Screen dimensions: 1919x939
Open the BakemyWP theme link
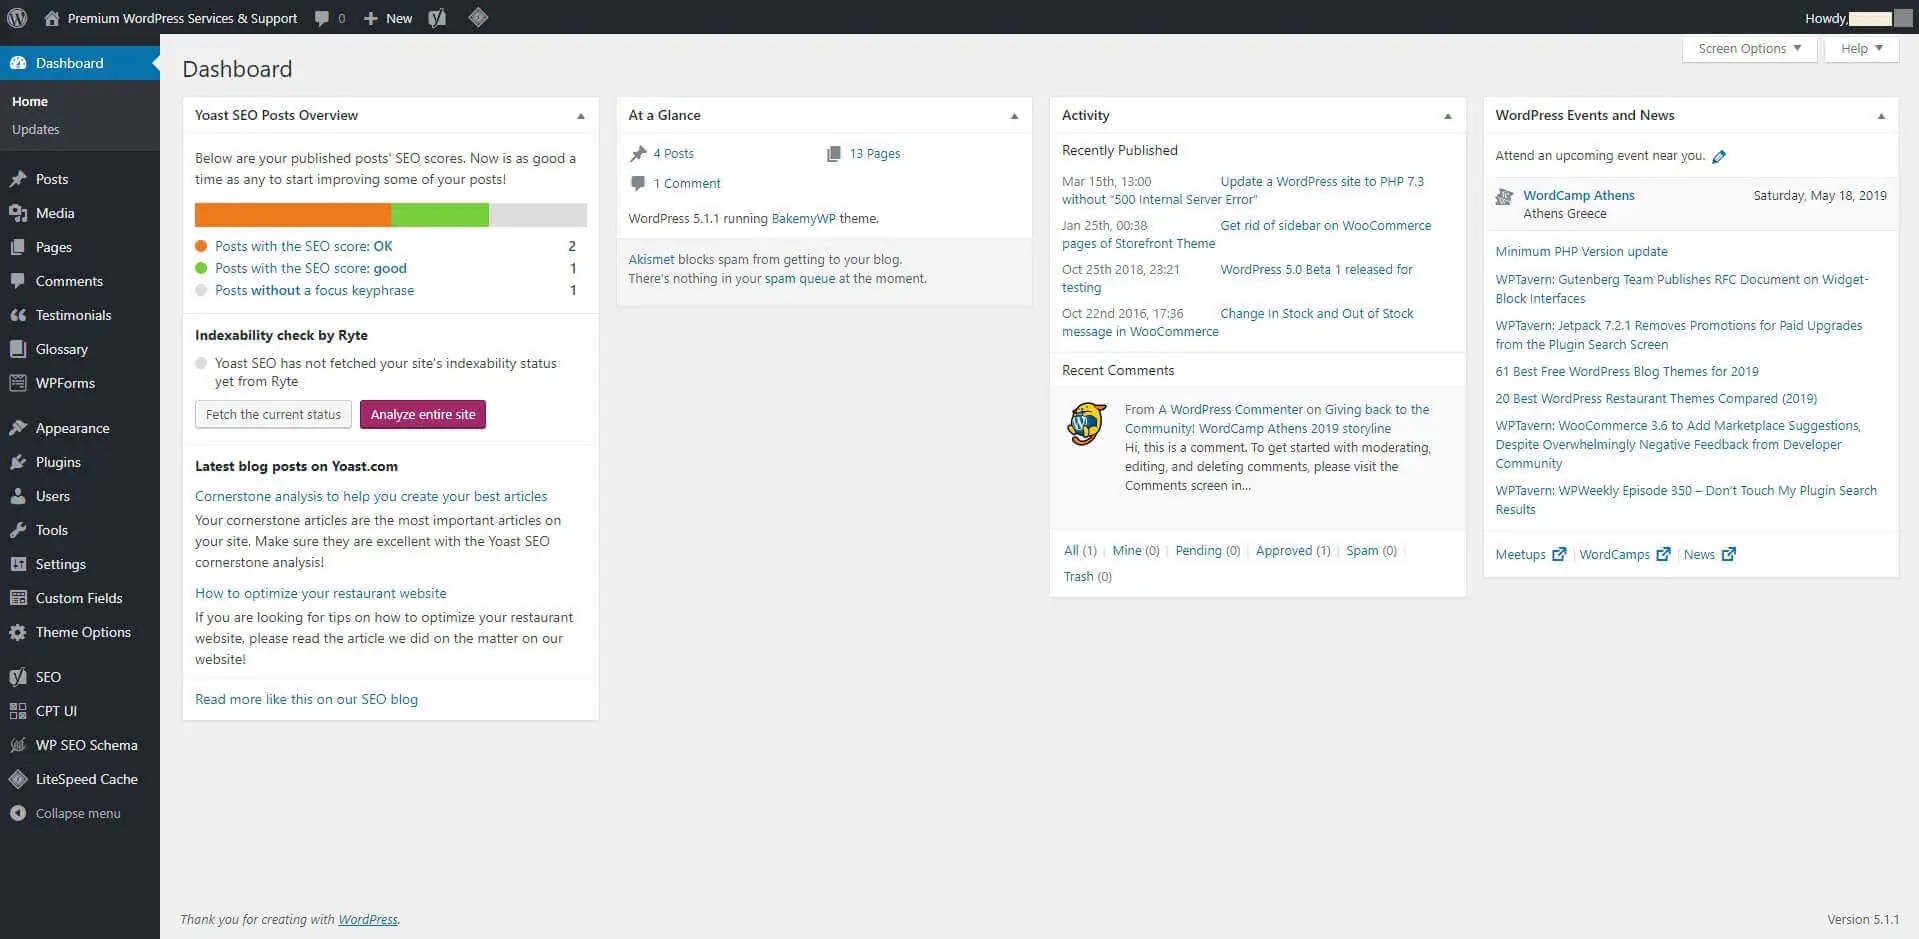803,218
